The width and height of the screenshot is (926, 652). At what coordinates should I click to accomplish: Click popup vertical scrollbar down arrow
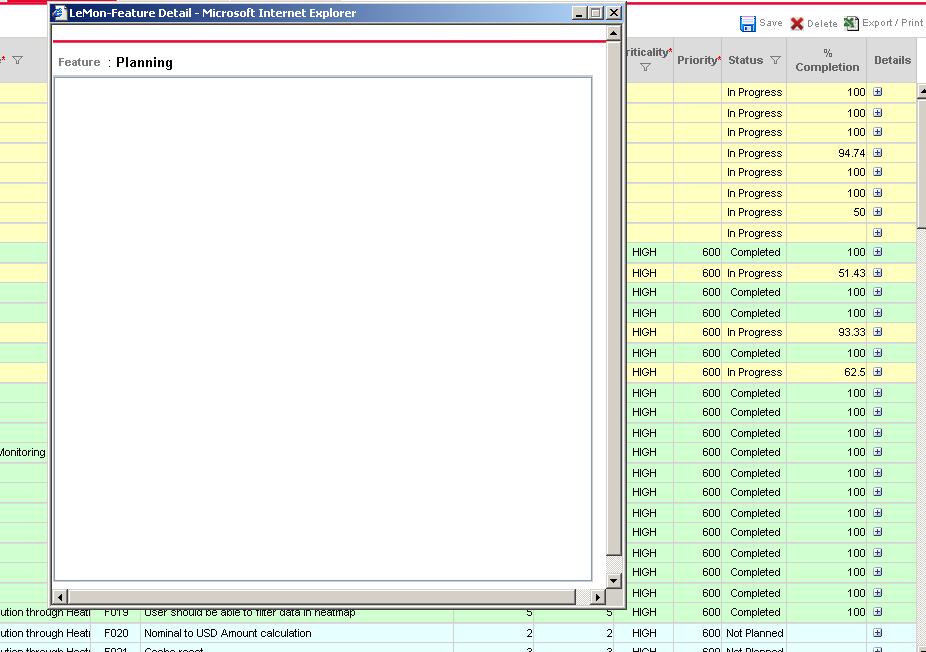[x=614, y=581]
